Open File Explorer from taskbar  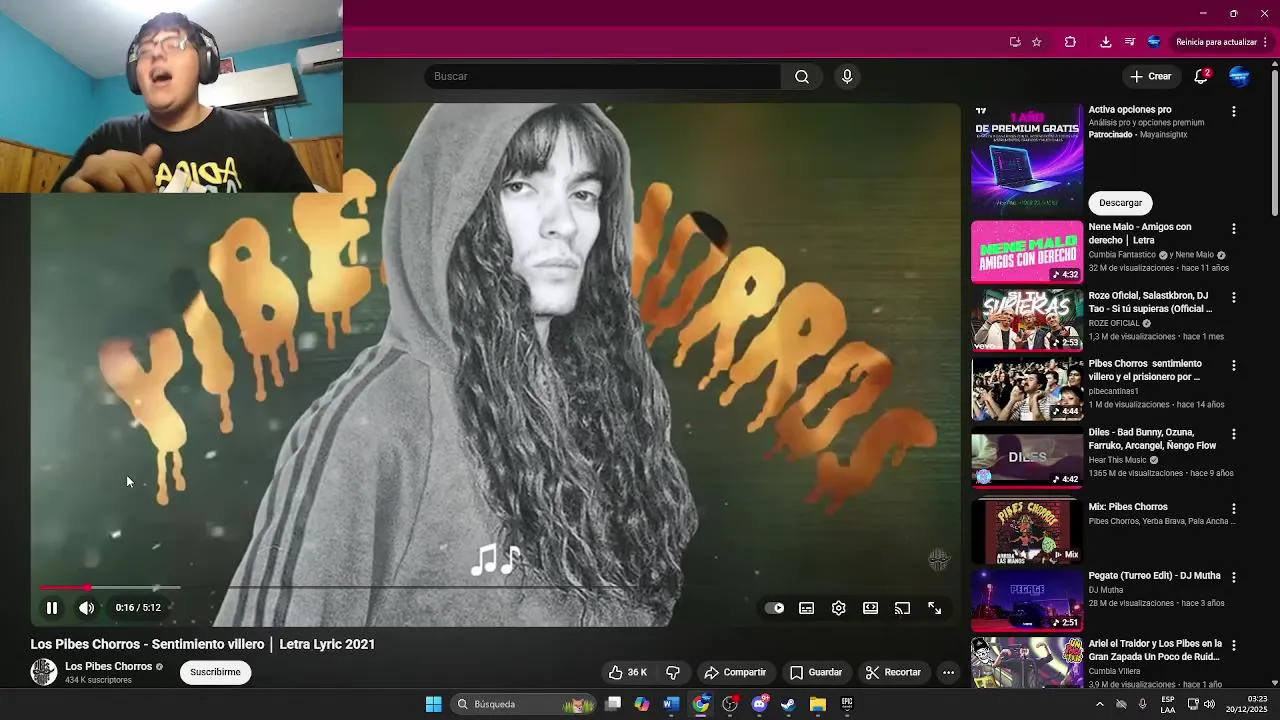(817, 704)
